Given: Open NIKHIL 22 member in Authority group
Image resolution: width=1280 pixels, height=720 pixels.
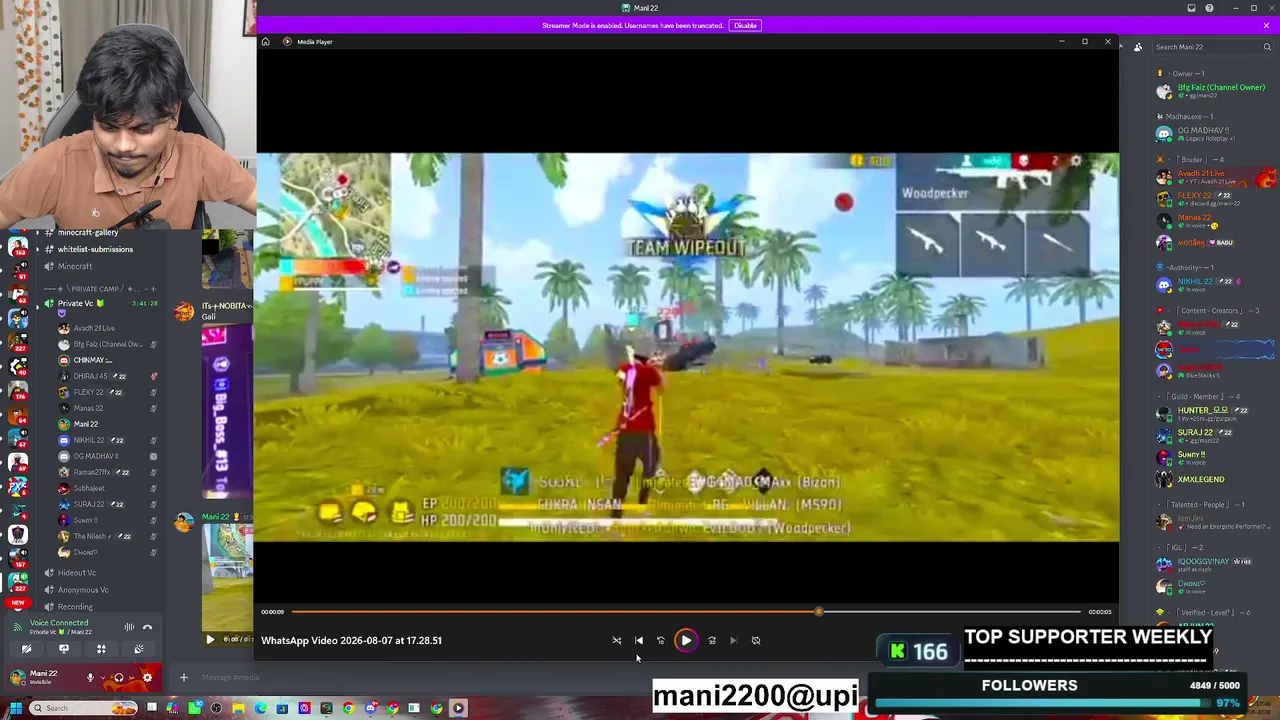Looking at the screenshot, I should point(1212,285).
